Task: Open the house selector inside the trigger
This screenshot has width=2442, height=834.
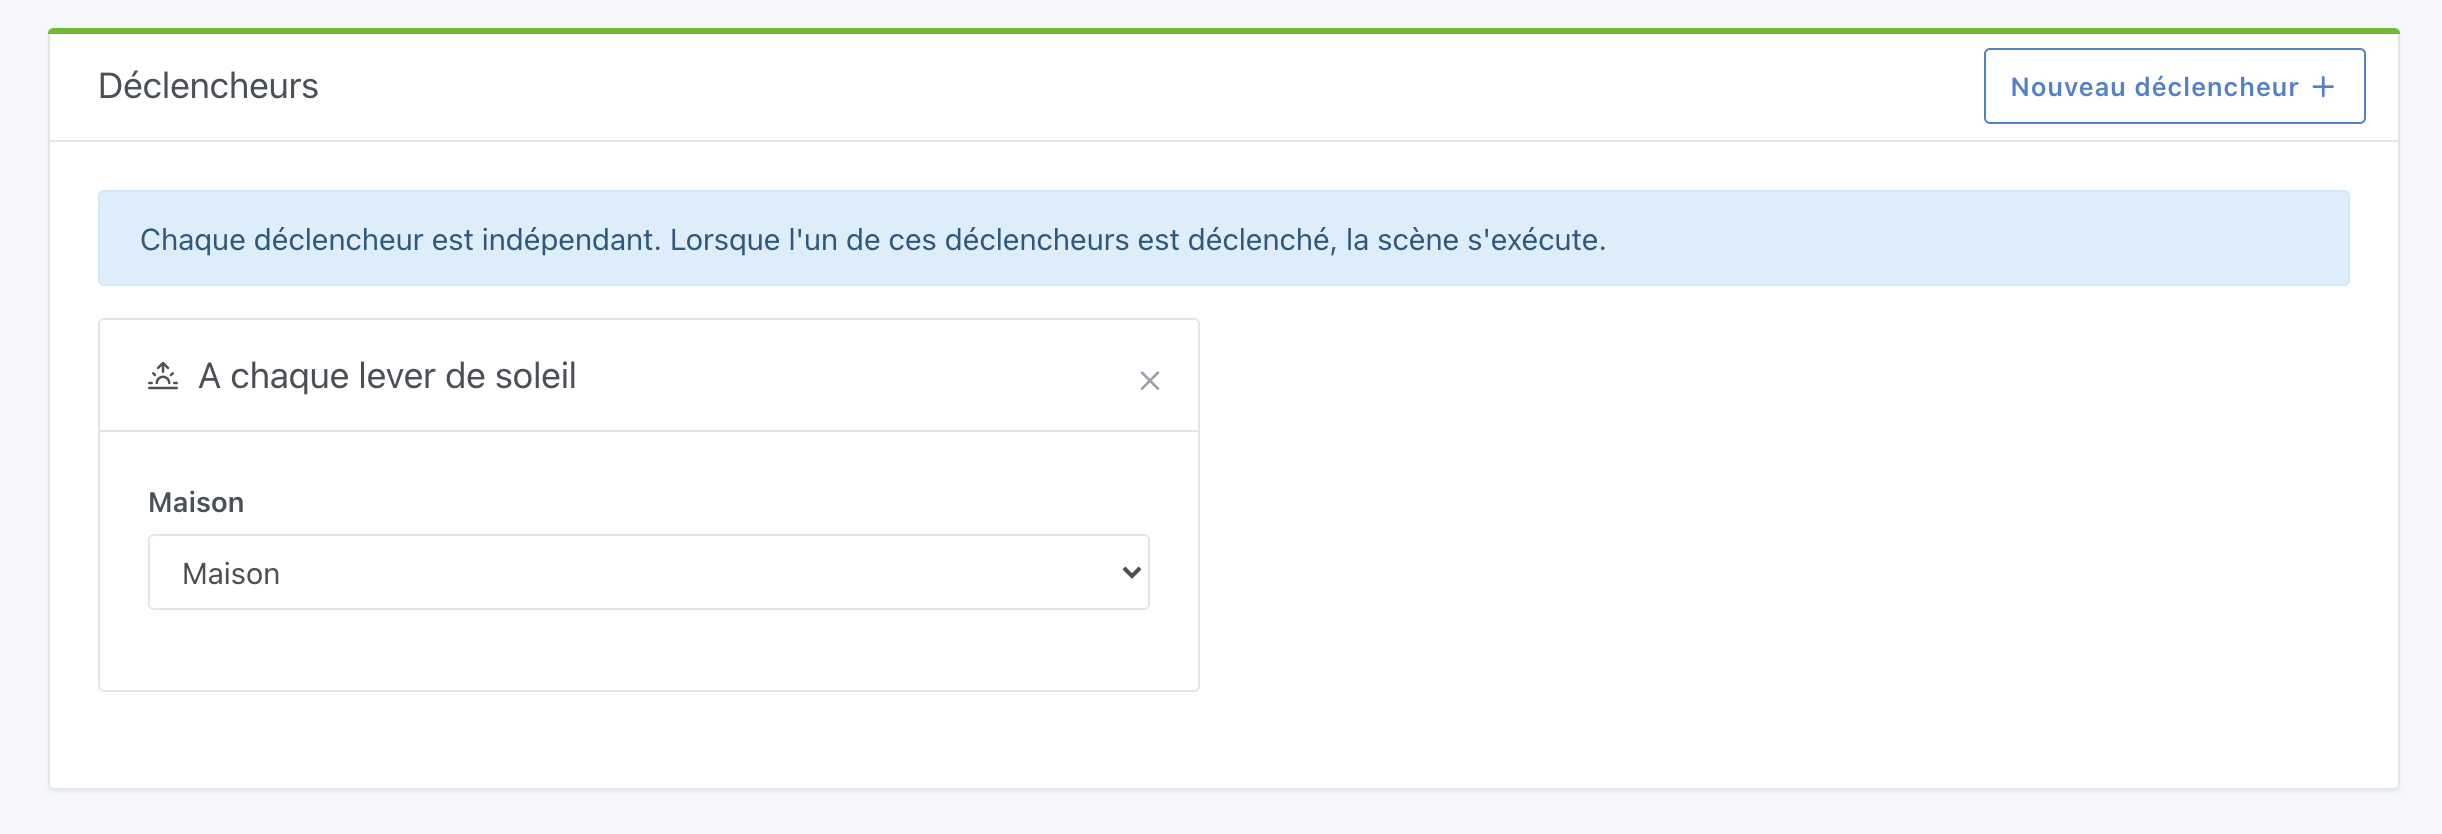Action: pos(649,572)
